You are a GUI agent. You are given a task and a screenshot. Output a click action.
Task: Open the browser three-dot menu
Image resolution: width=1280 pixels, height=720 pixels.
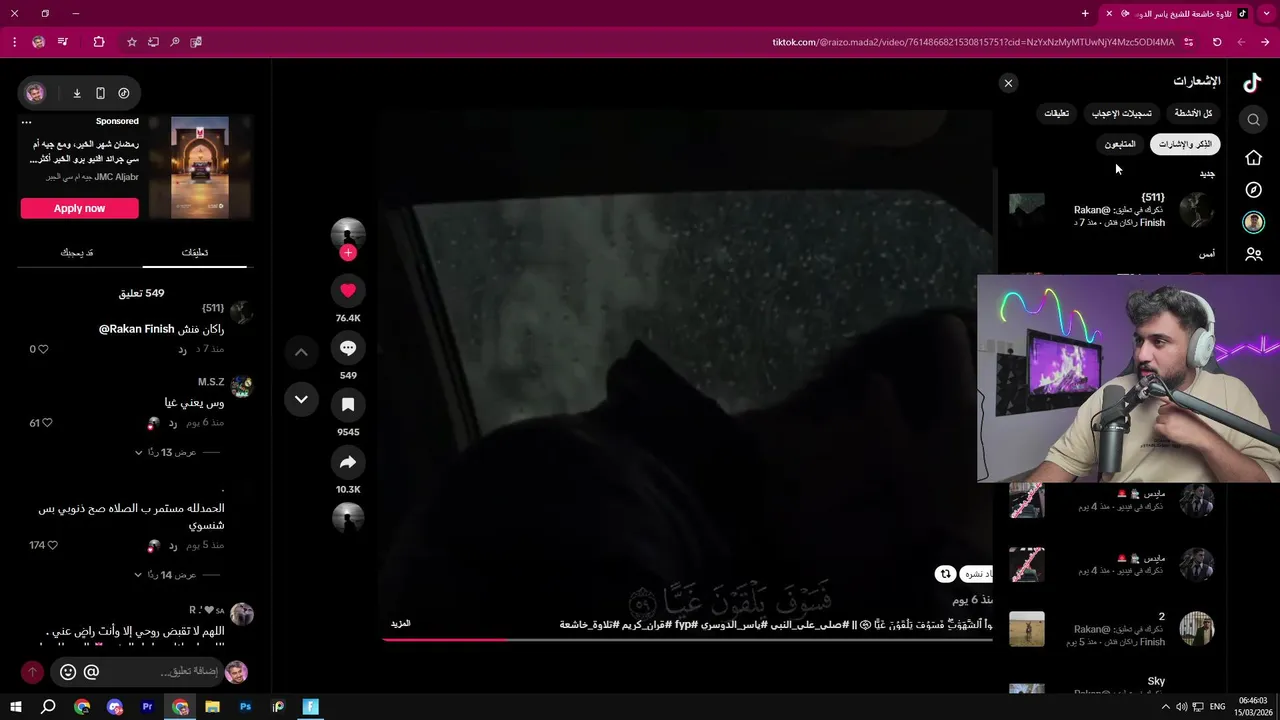(x=14, y=42)
